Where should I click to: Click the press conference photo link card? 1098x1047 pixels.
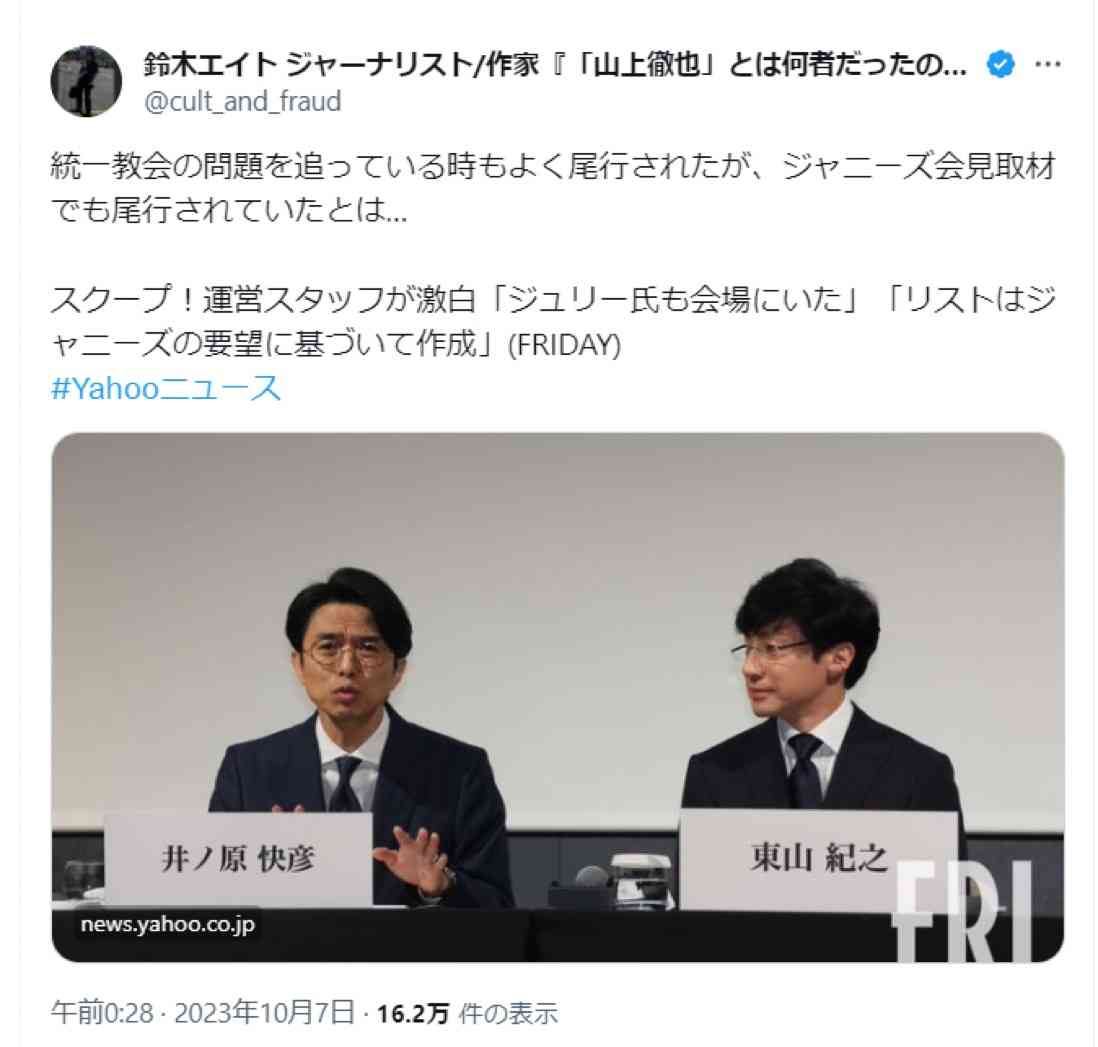[558, 698]
